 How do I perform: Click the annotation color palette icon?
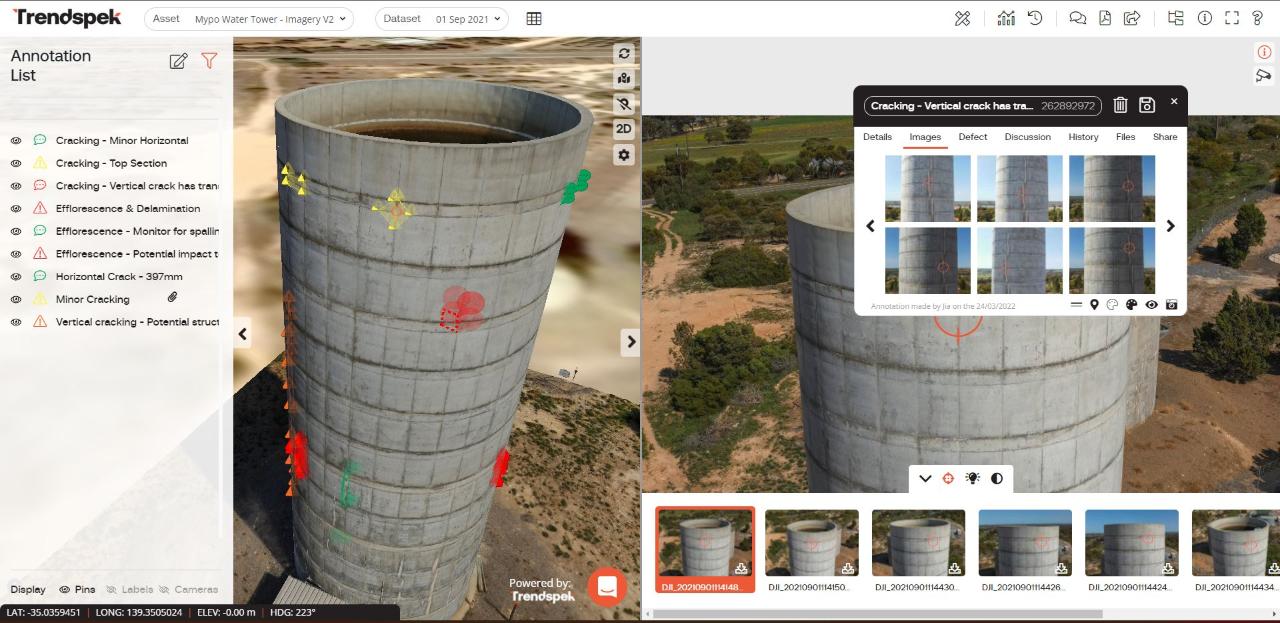point(1131,305)
